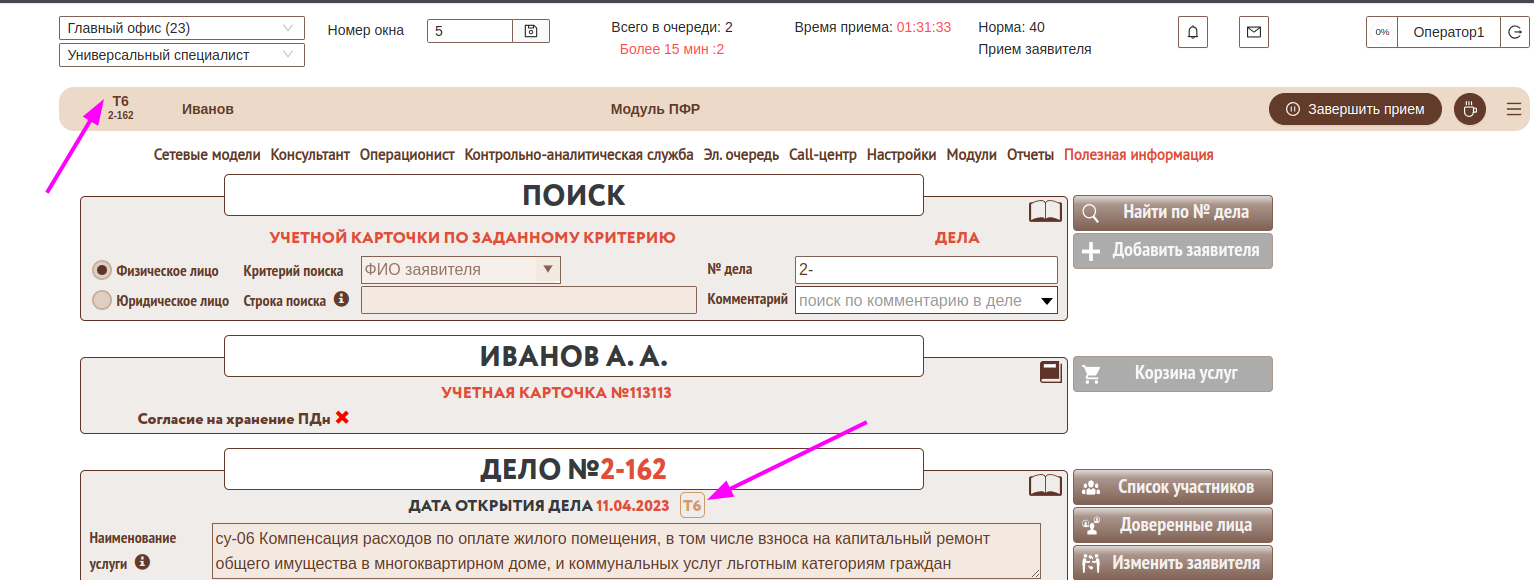Expand the Главный офис (23) dropdown

click(x=182, y=29)
